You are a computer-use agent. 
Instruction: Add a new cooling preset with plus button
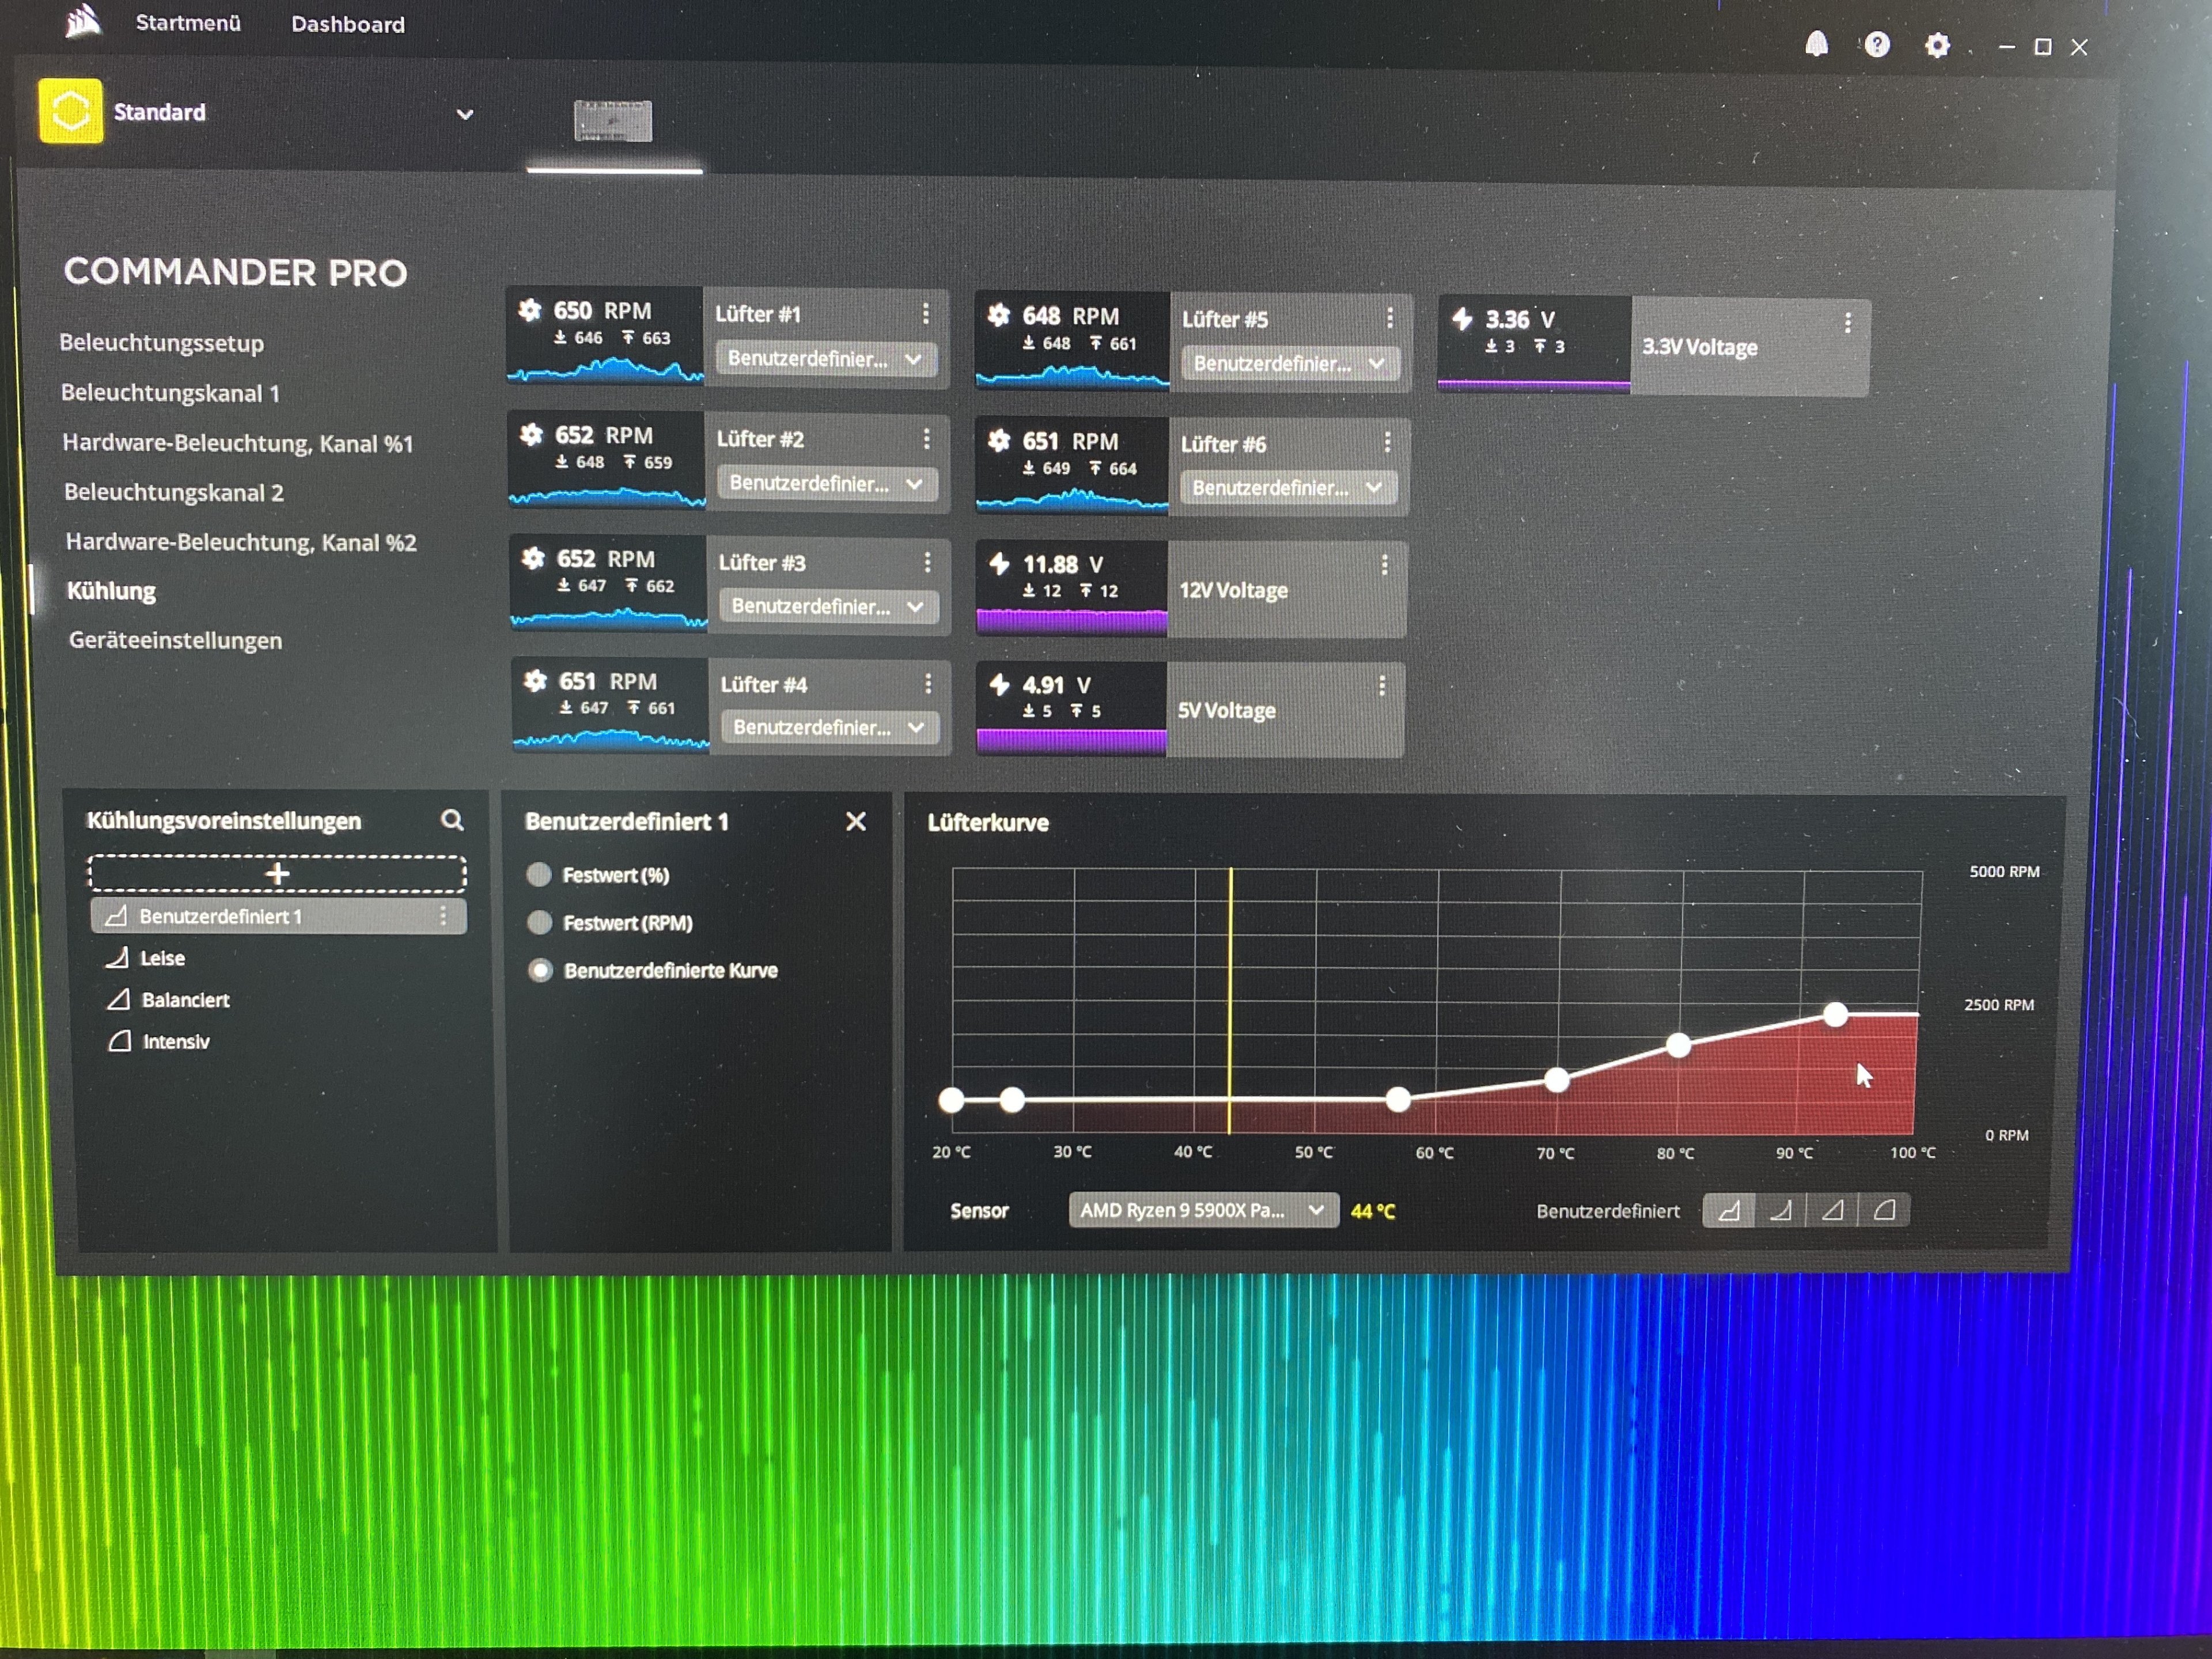click(277, 873)
